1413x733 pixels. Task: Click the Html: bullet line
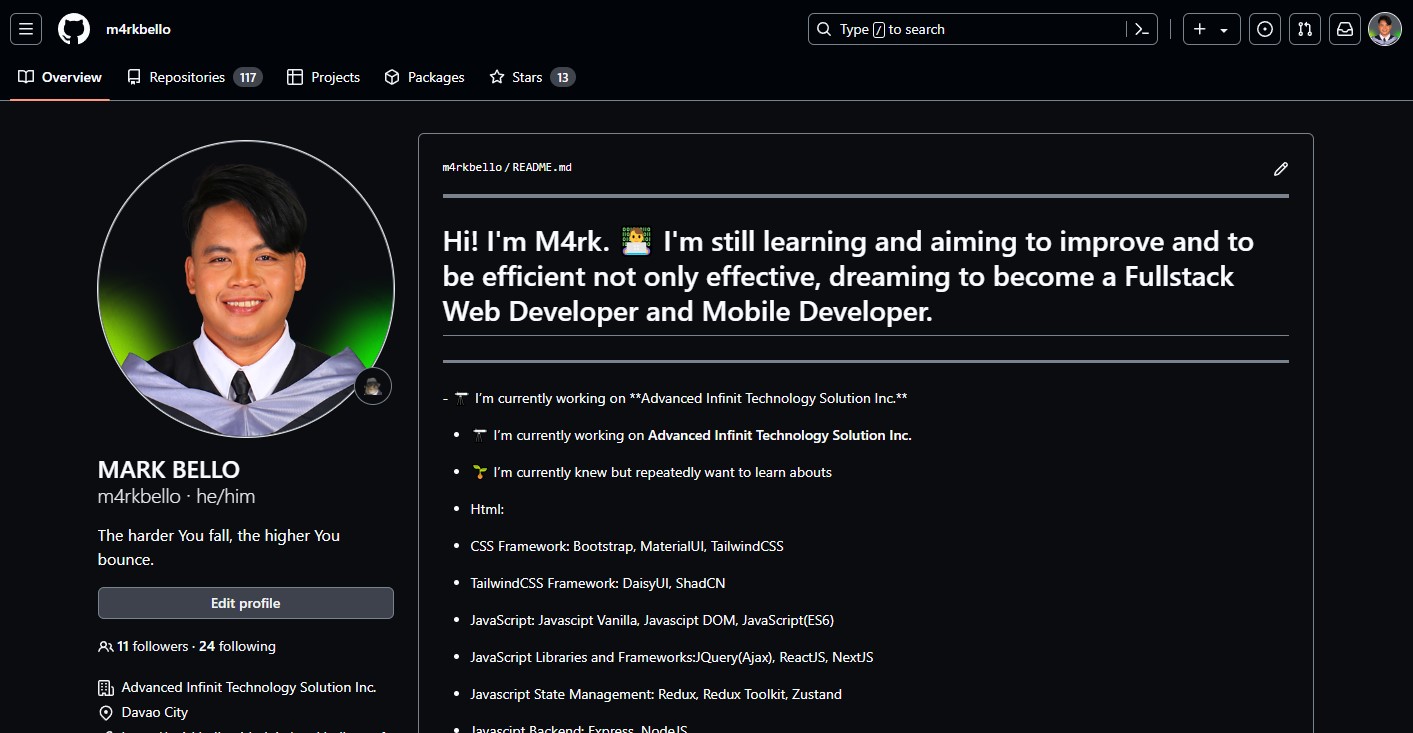click(x=487, y=509)
